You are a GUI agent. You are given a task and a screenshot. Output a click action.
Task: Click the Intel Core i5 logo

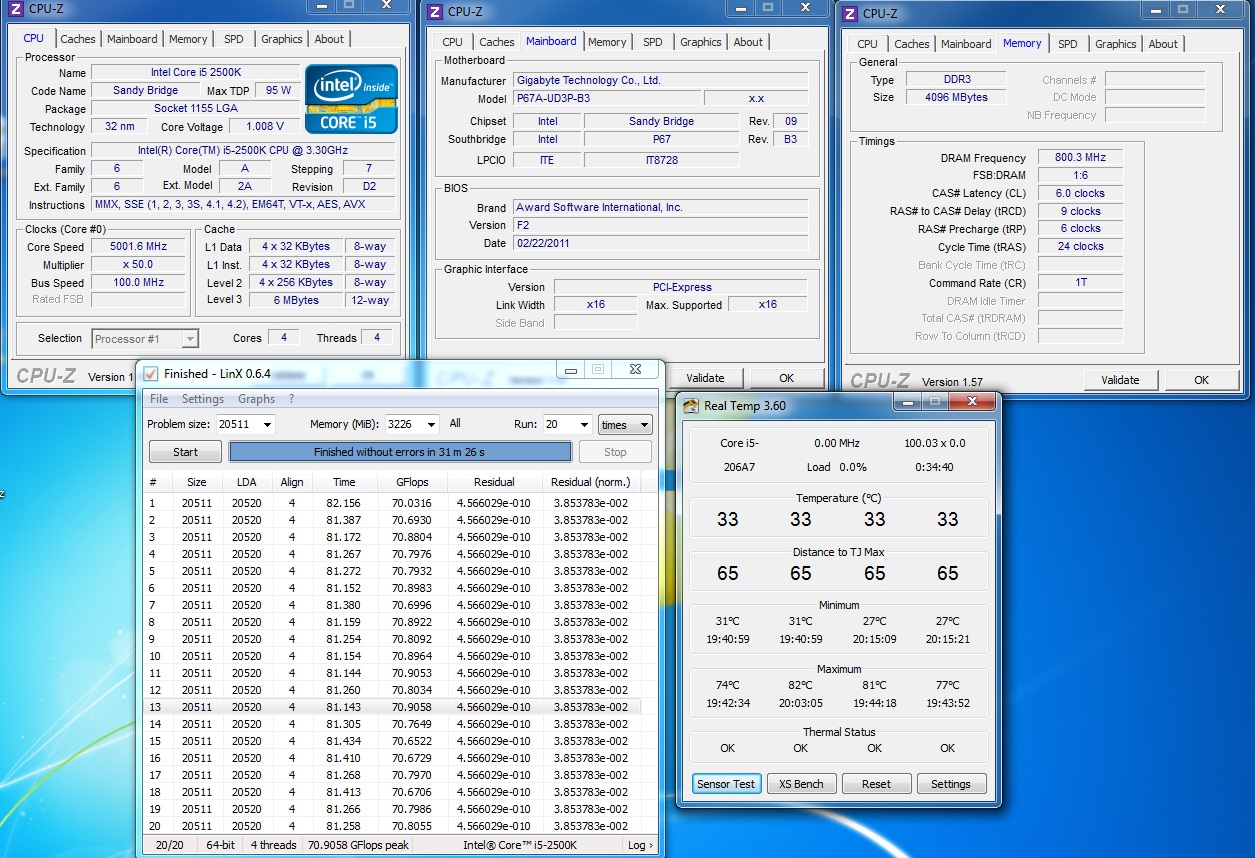(351, 99)
